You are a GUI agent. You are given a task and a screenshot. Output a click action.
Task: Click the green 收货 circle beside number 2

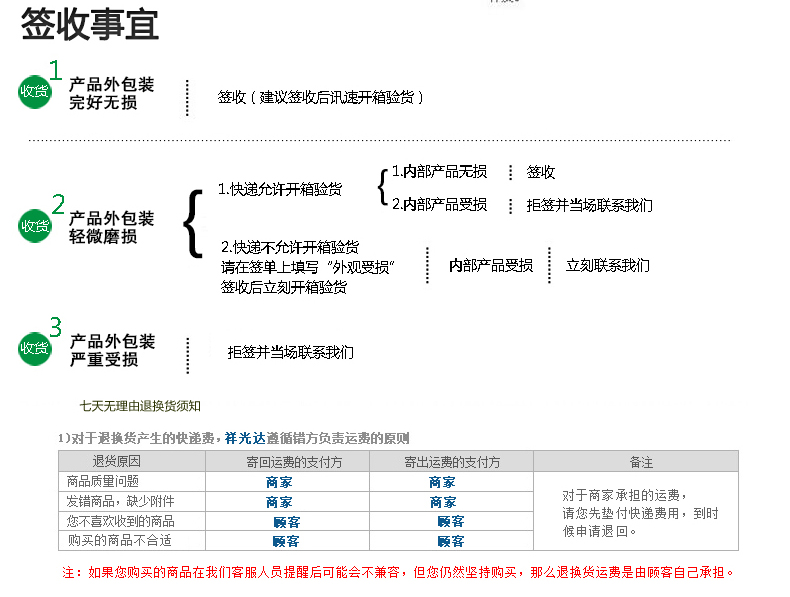pyautogui.click(x=35, y=226)
